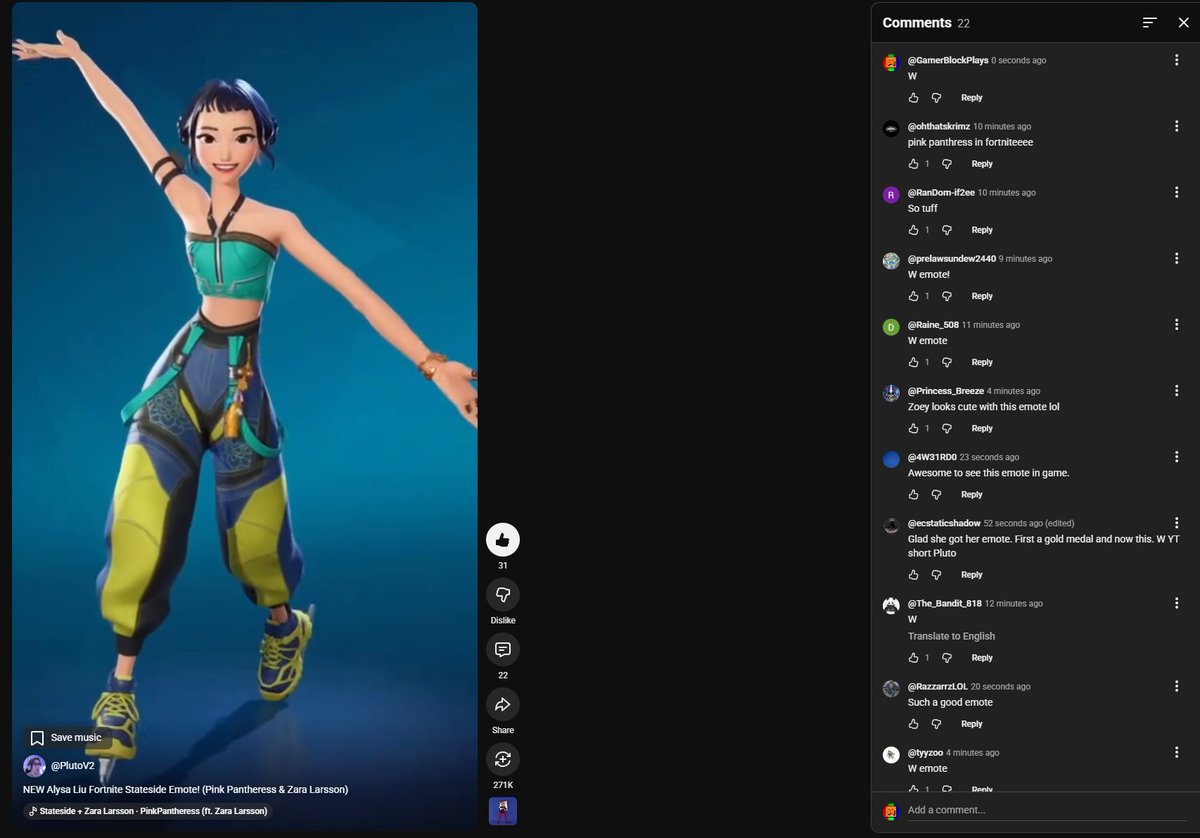Open more options for @ohthatskrimz comment

[x=1177, y=126]
